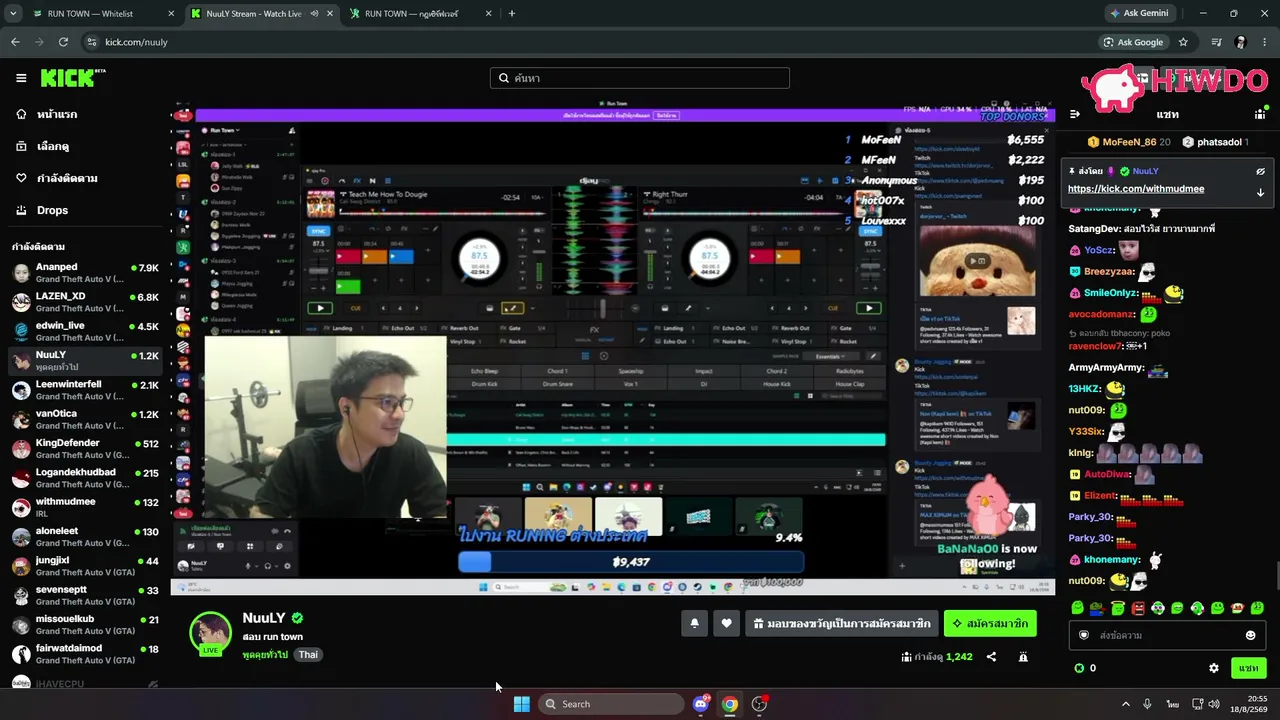Click NuuLY's live profile avatar
1280x720 pixels.
[210, 633]
